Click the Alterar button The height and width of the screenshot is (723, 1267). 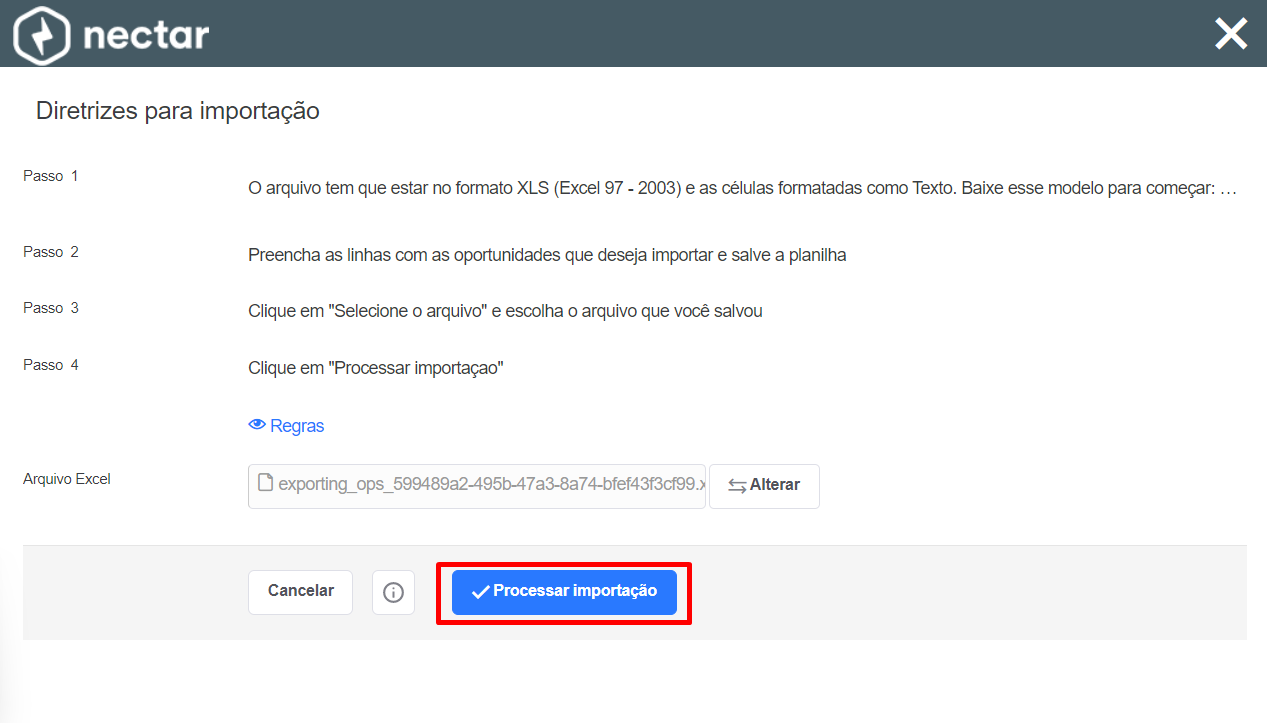click(x=764, y=486)
